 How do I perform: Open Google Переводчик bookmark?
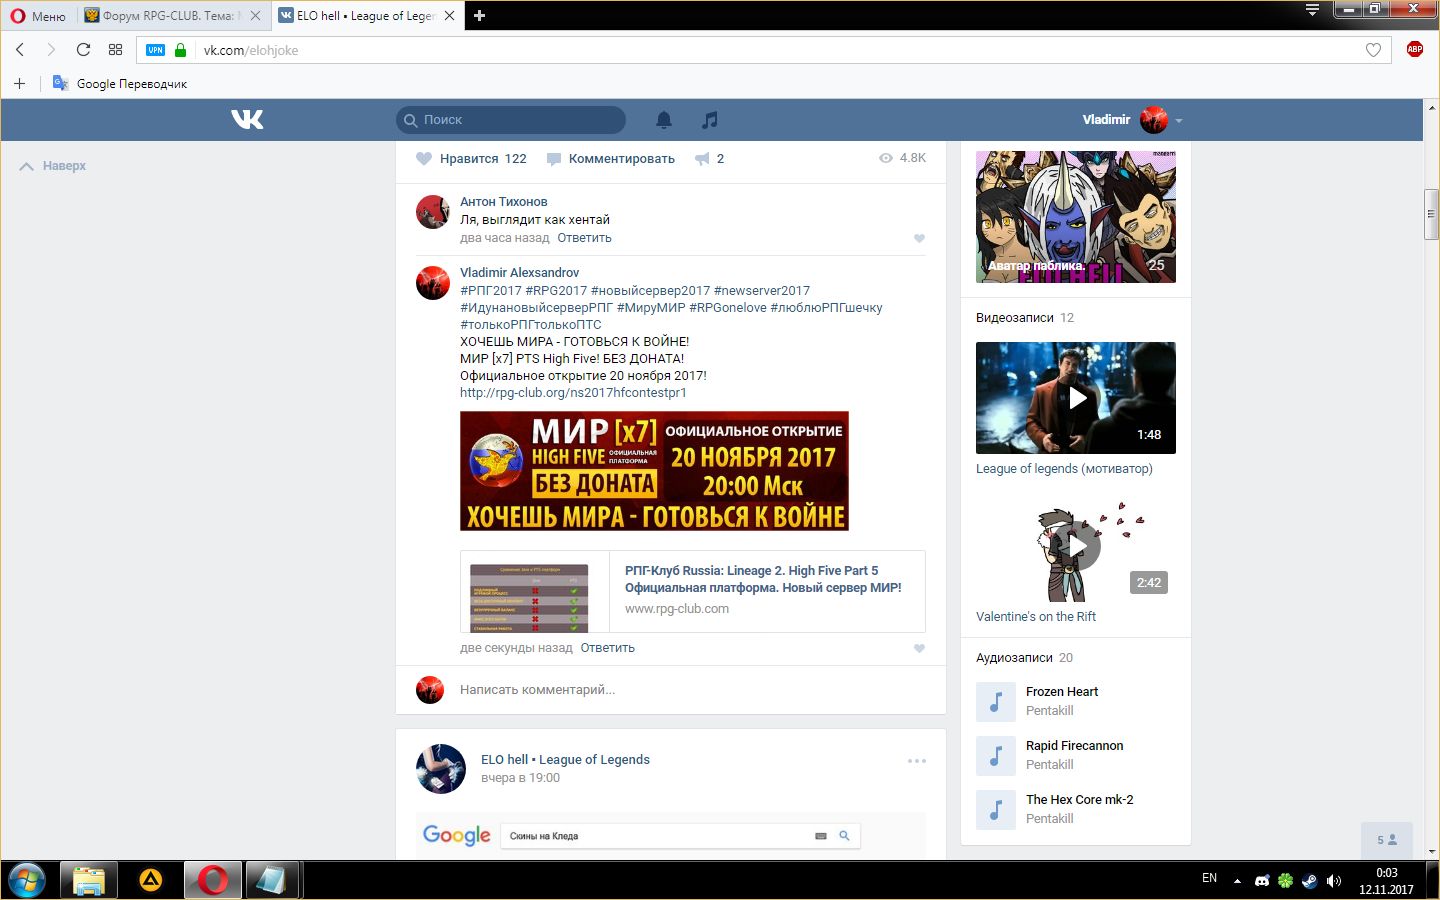tap(120, 84)
